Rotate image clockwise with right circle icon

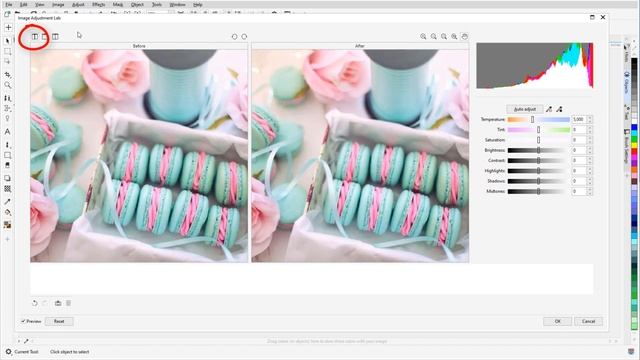tap(244, 37)
